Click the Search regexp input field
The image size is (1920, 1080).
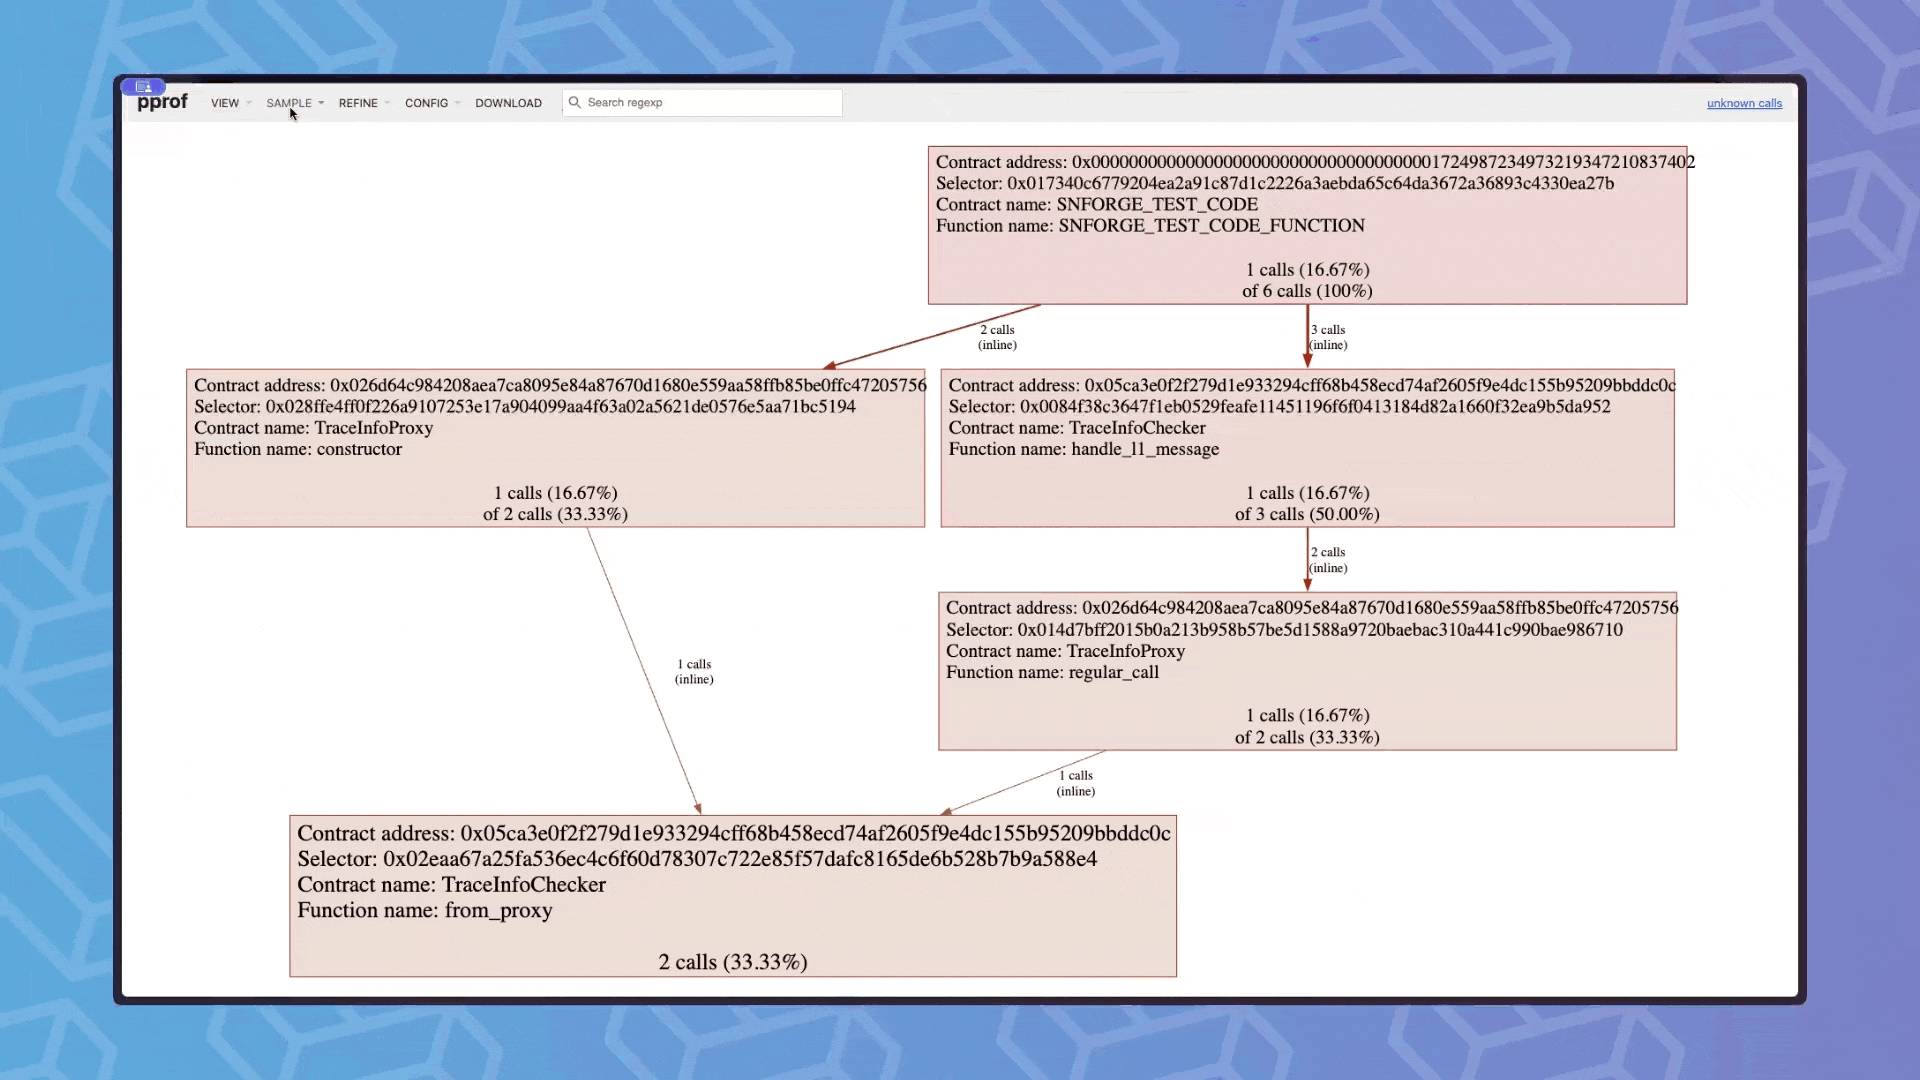[709, 102]
